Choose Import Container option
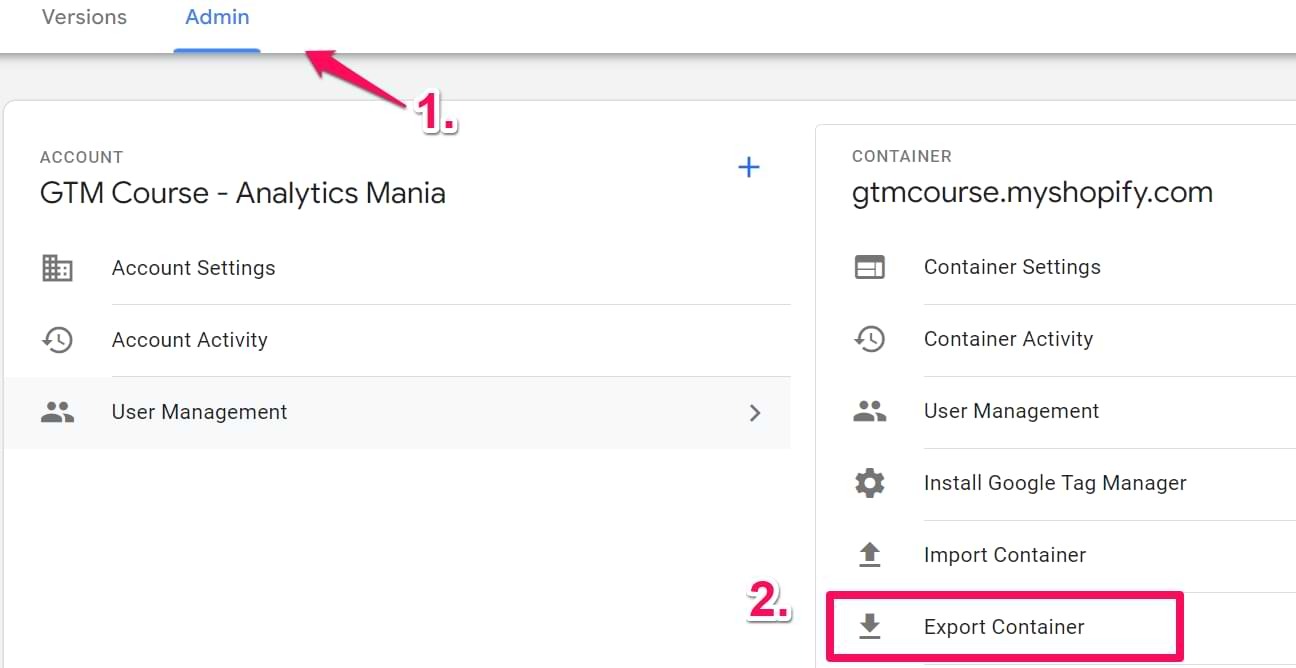Viewport: 1296px width, 668px height. tap(1004, 555)
